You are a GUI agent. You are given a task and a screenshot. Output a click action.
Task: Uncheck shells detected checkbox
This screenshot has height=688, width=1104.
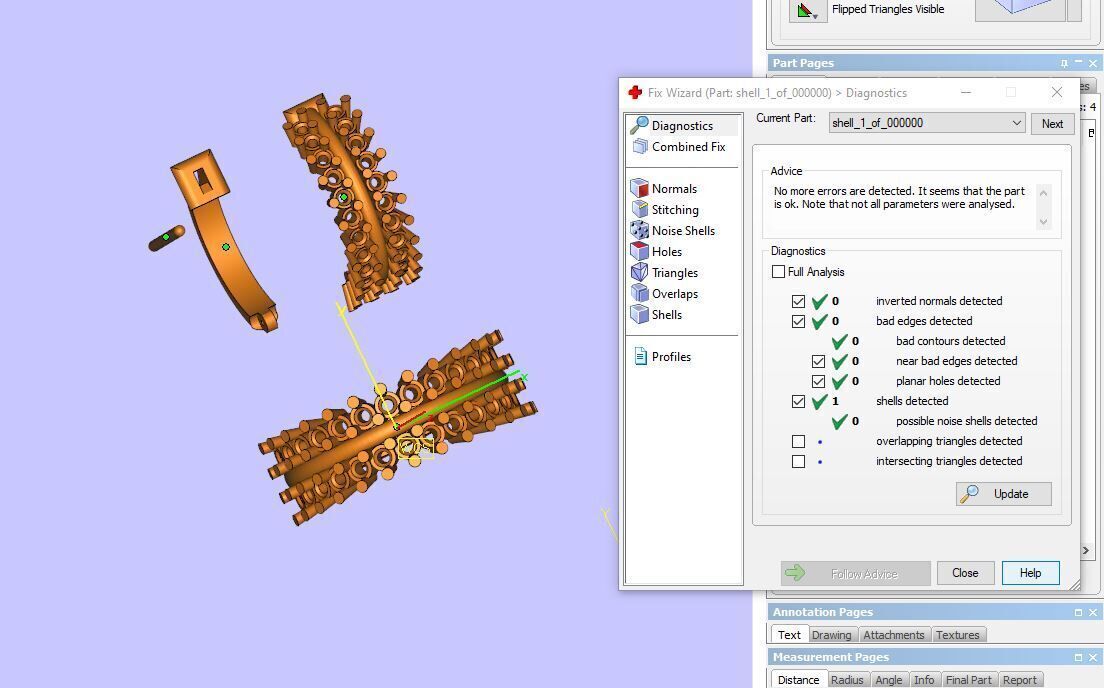pos(798,401)
